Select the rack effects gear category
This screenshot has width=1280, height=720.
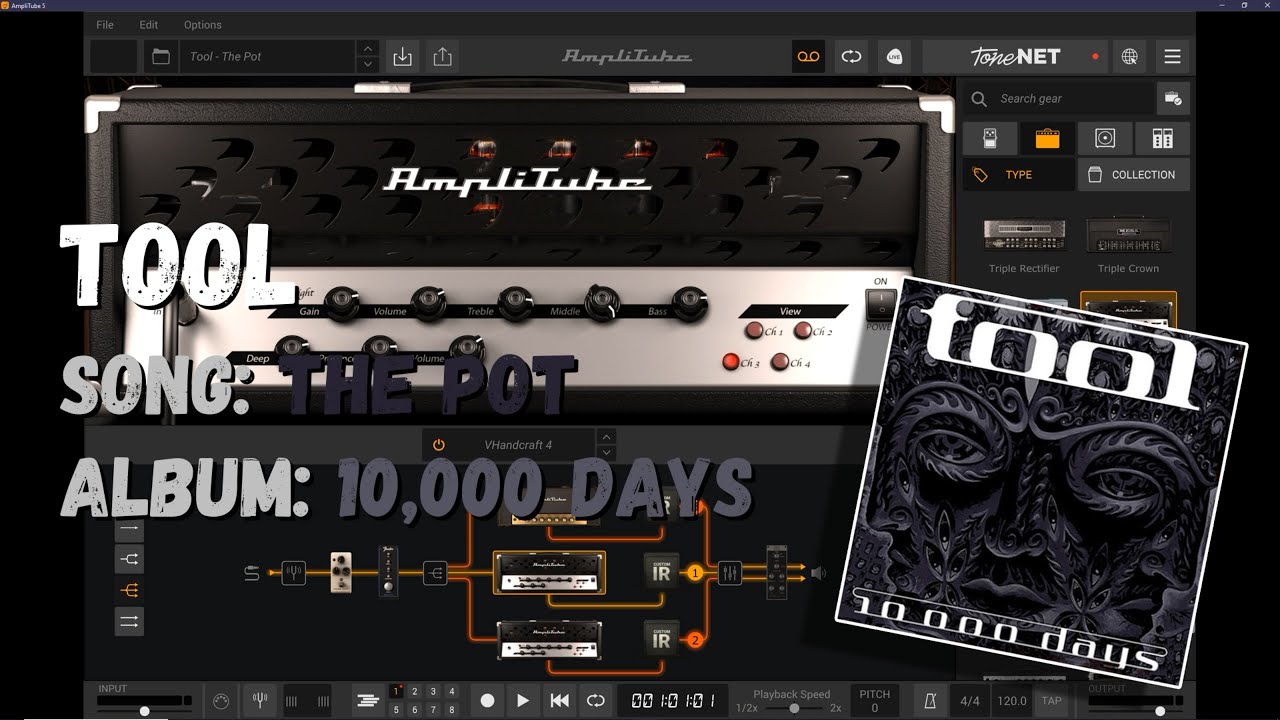tap(1162, 138)
